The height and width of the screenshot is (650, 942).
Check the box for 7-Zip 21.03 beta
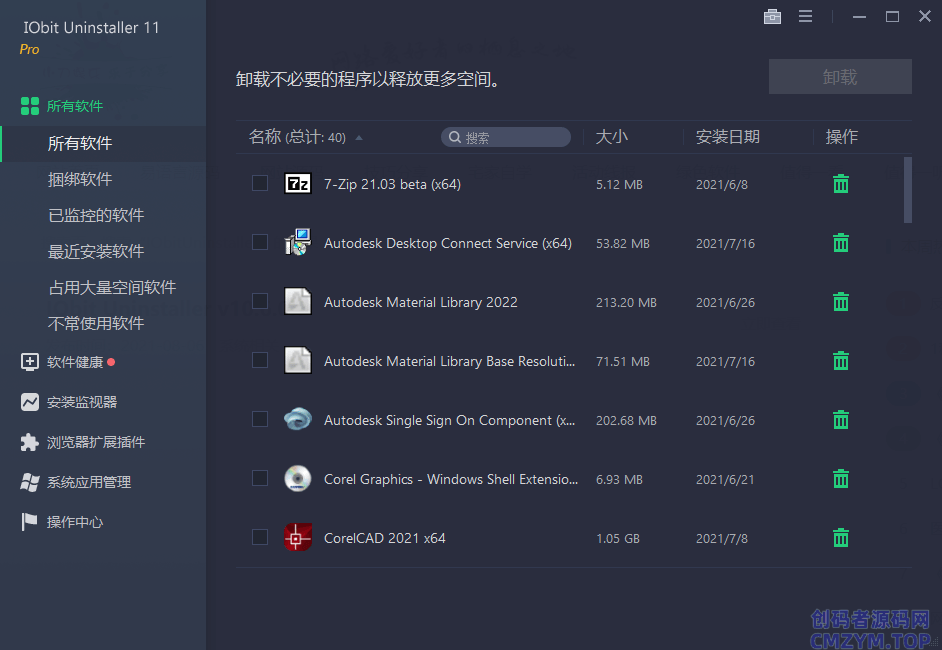tap(260, 183)
